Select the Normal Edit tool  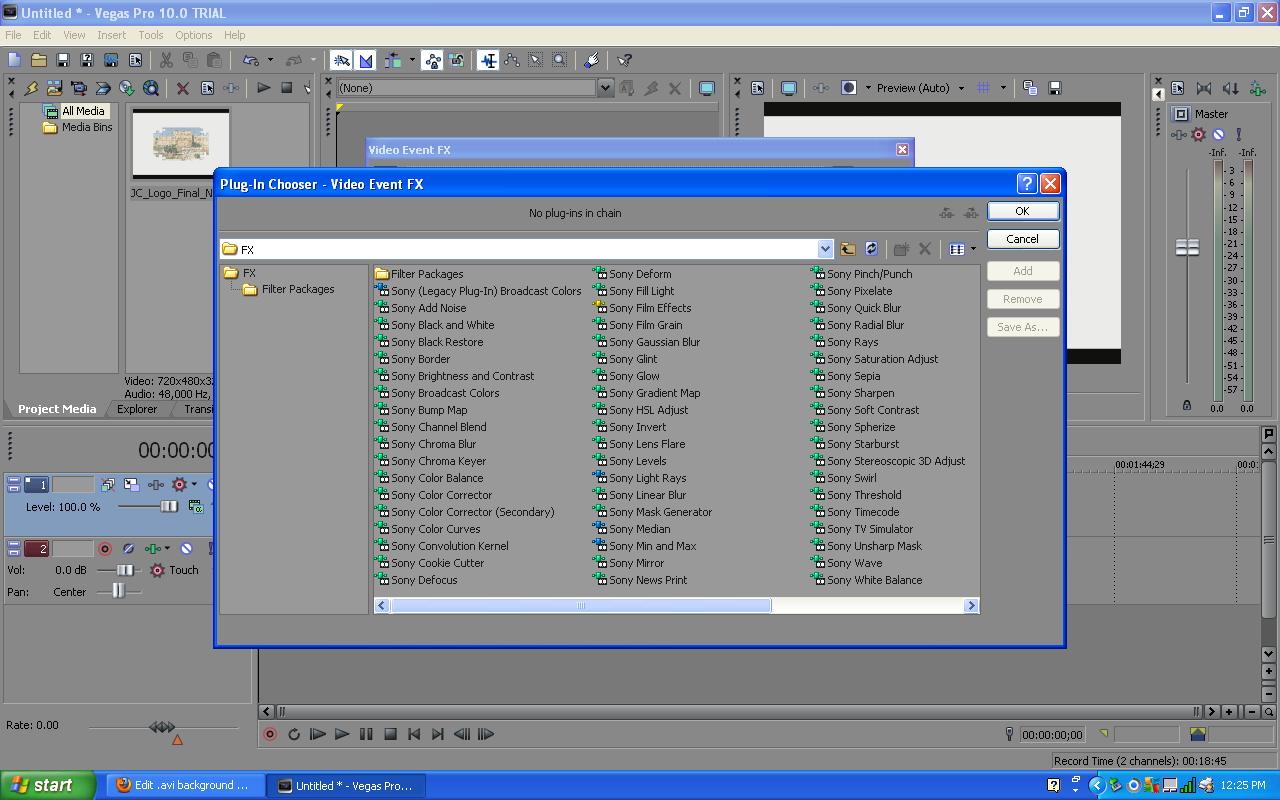pyautogui.click(x=488, y=60)
